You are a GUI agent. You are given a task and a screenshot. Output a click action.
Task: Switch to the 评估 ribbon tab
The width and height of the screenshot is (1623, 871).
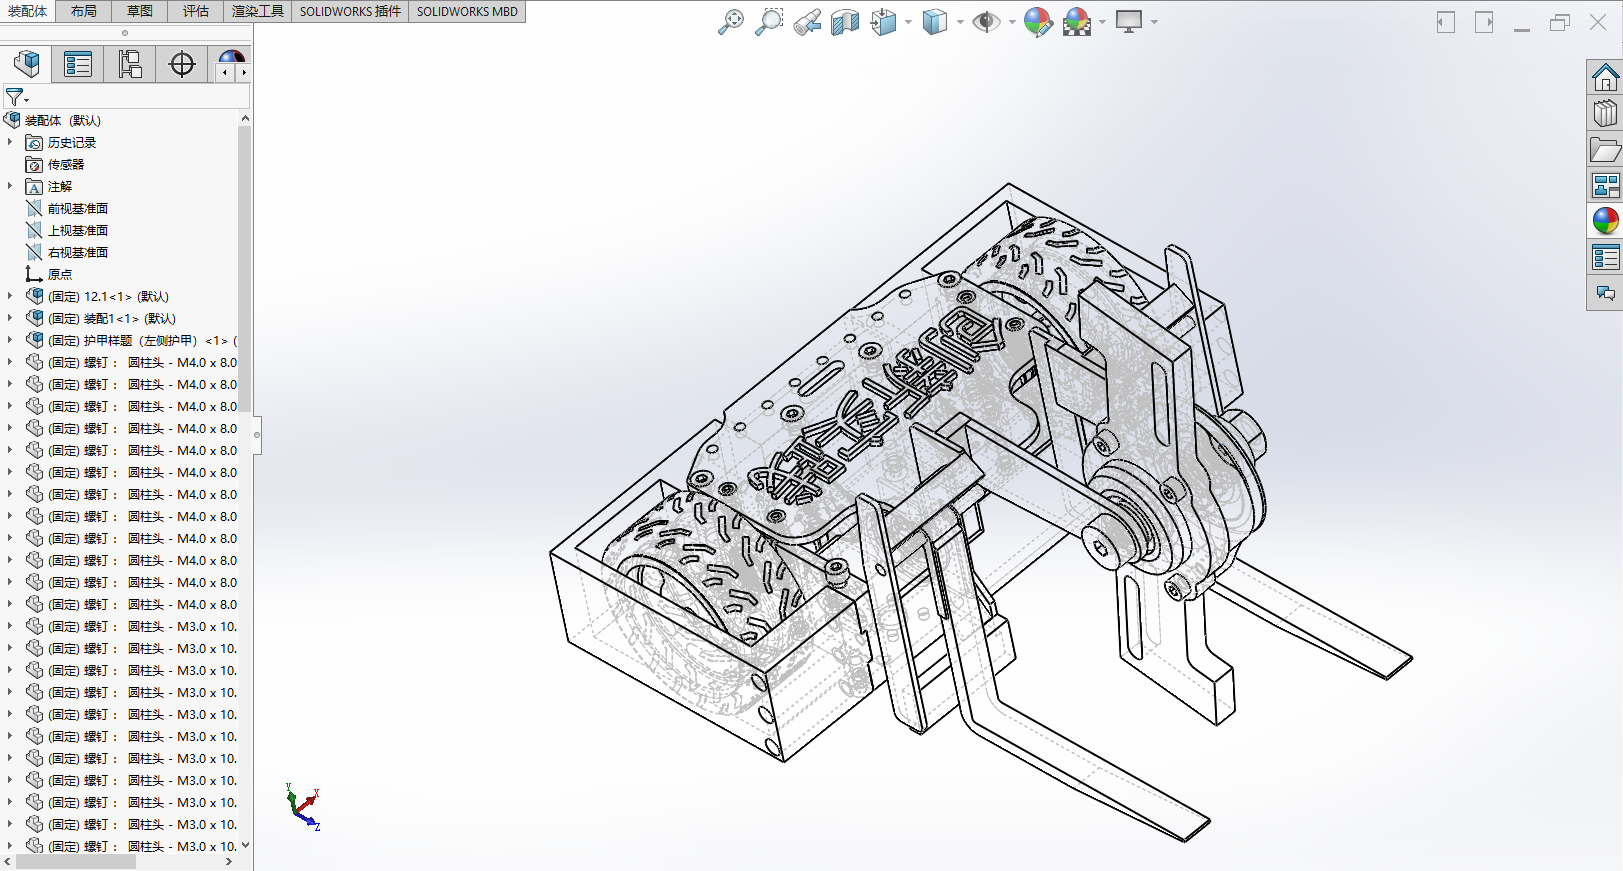pos(196,11)
